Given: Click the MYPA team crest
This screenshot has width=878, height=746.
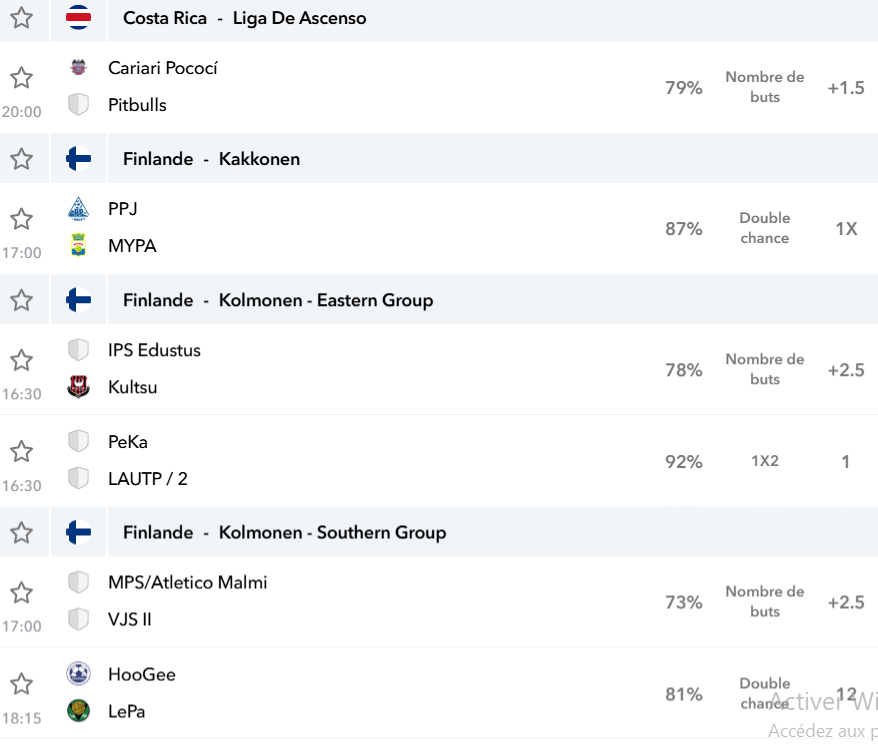Looking at the screenshot, I should 78,245.
